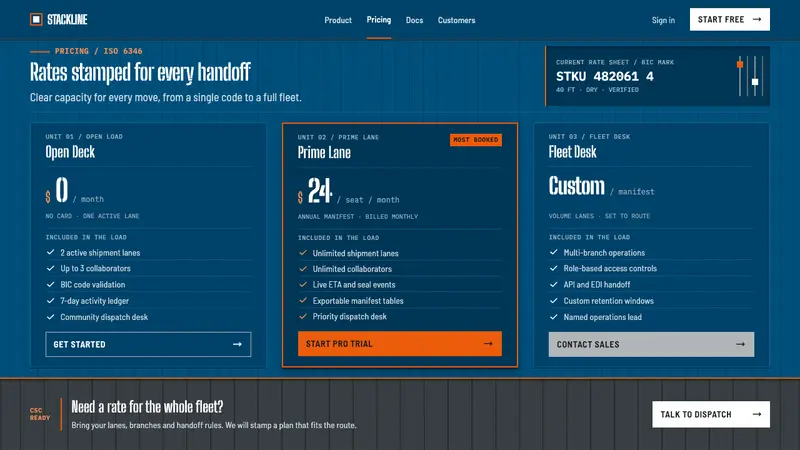Click checkmark beside Up to 3 collaborators

51,268
